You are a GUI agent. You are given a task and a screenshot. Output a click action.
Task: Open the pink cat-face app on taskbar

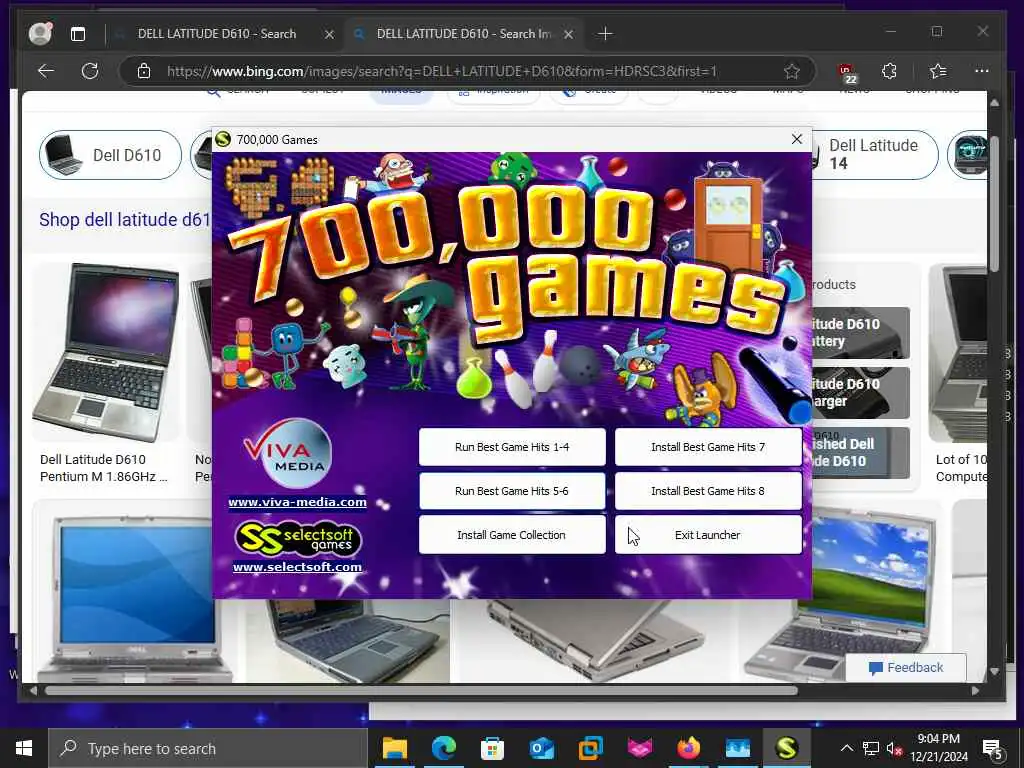tap(639, 748)
